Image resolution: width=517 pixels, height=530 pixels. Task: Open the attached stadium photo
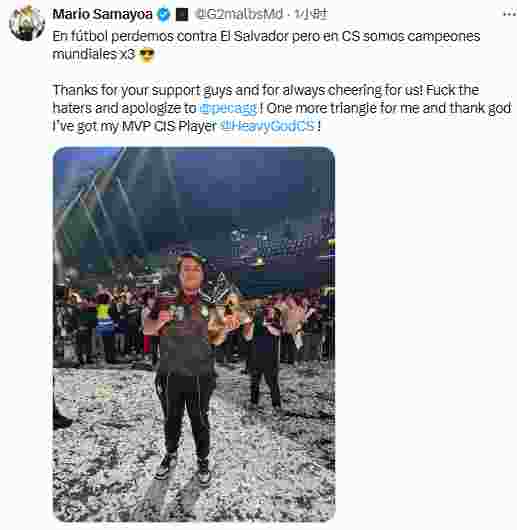(x=194, y=334)
